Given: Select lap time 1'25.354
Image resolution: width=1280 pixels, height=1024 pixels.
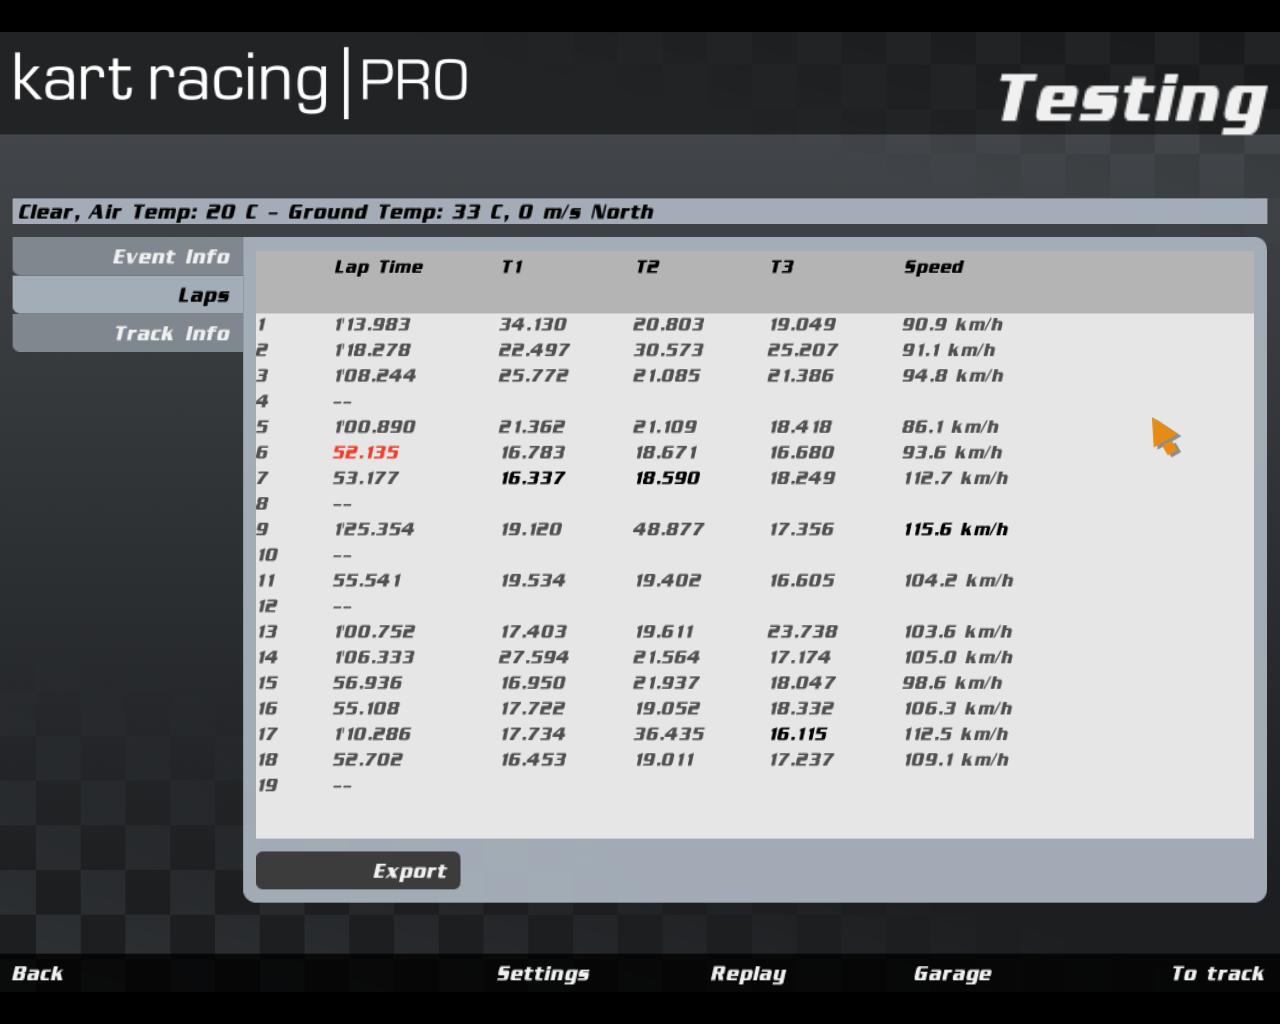Looking at the screenshot, I should click(373, 529).
